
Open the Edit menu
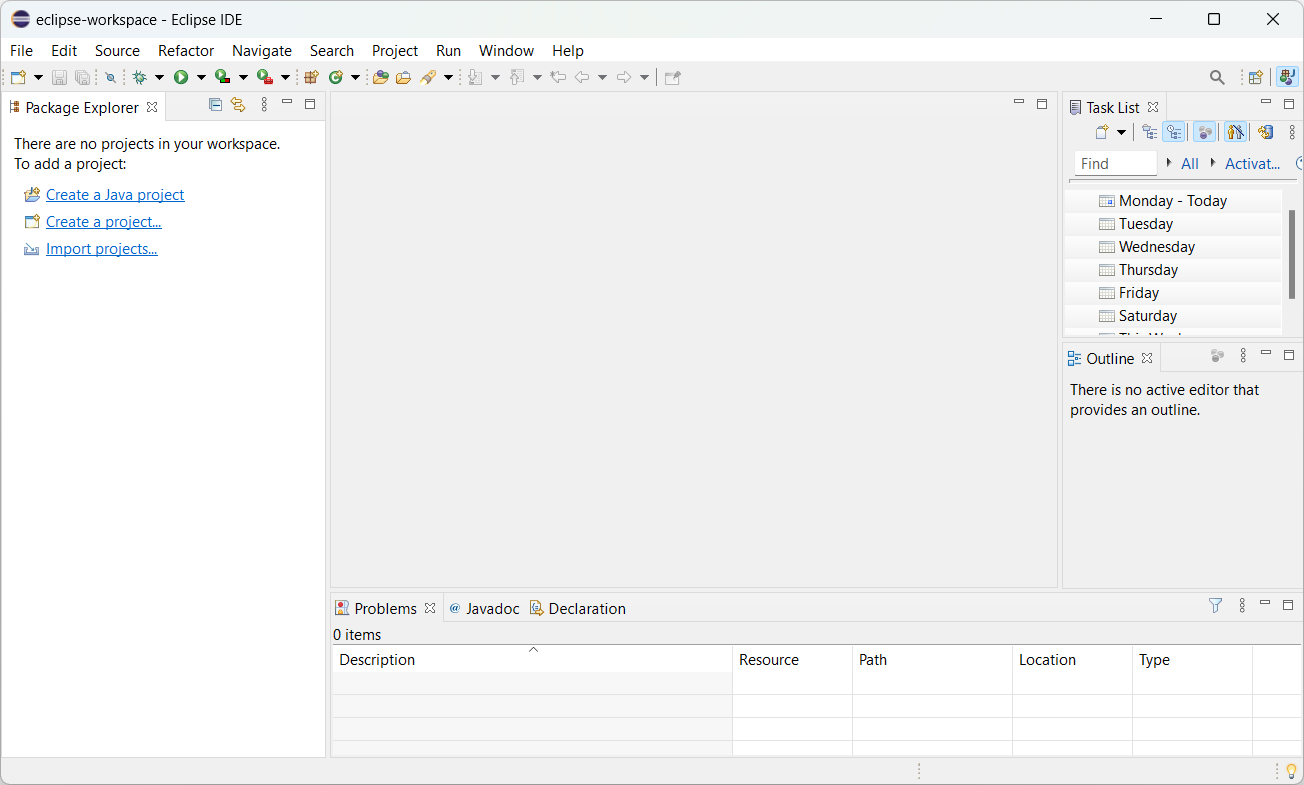pos(64,50)
